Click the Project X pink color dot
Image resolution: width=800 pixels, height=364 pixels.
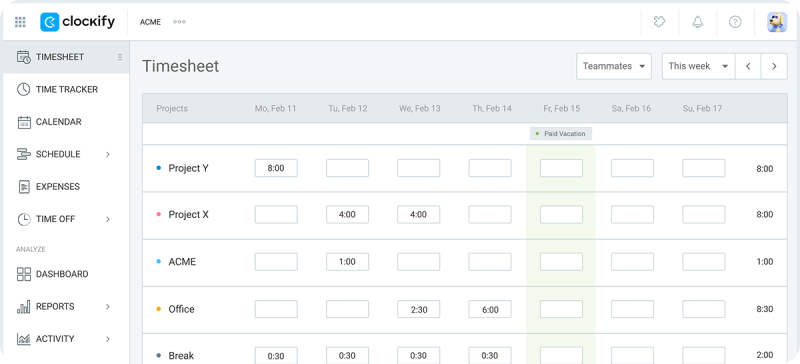click(159, 215)
